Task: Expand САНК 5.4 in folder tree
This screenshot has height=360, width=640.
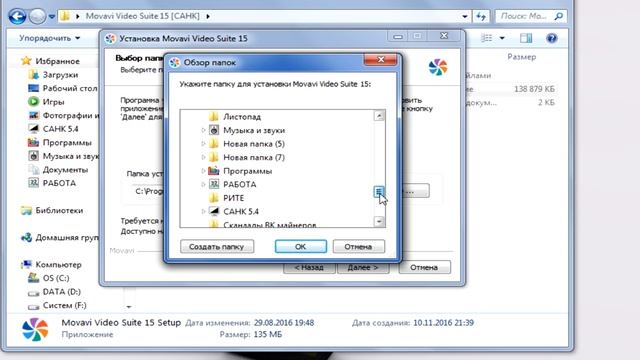Action: pos(203,211)
